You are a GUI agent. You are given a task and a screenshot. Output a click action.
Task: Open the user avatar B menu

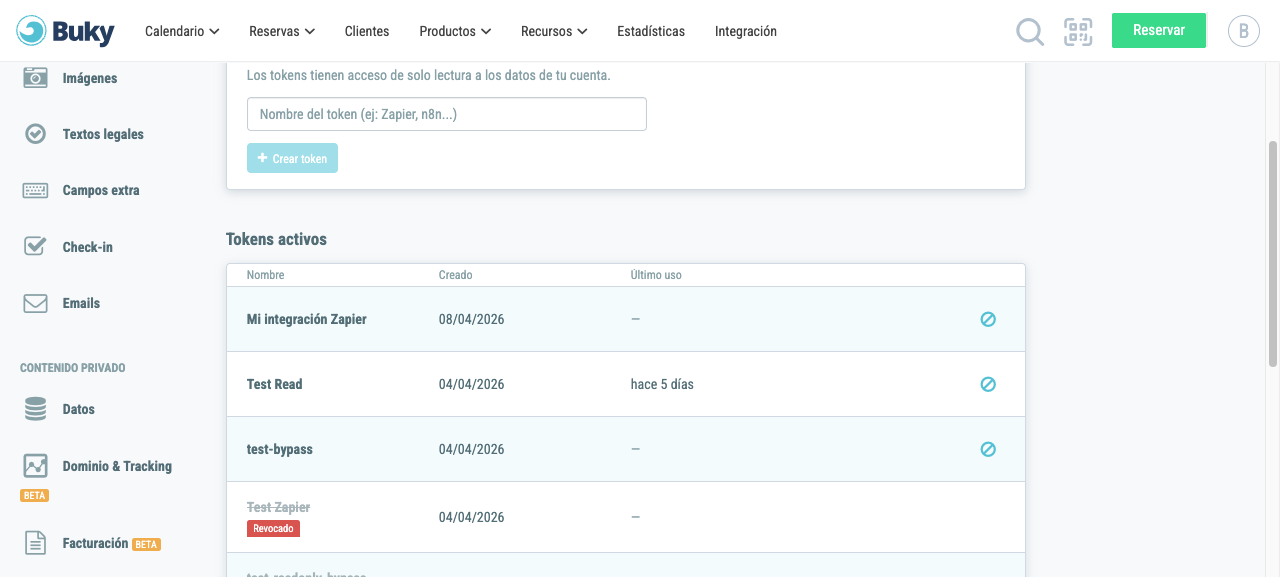point(1244,31)
